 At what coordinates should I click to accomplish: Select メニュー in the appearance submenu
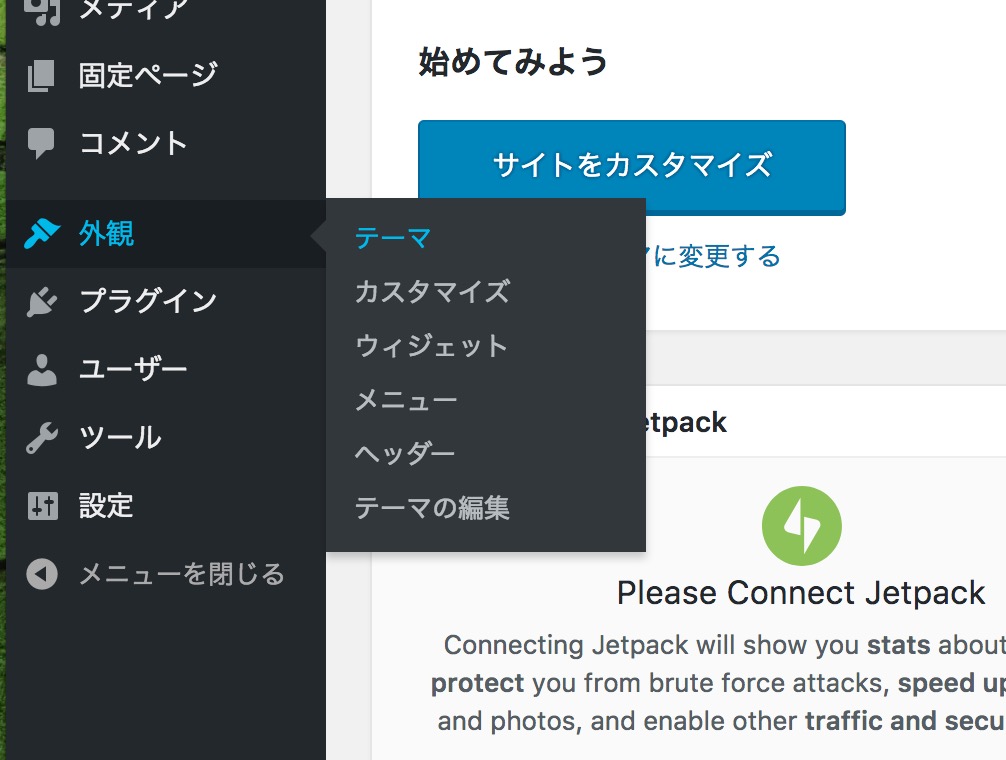click(x=406, y=400)
